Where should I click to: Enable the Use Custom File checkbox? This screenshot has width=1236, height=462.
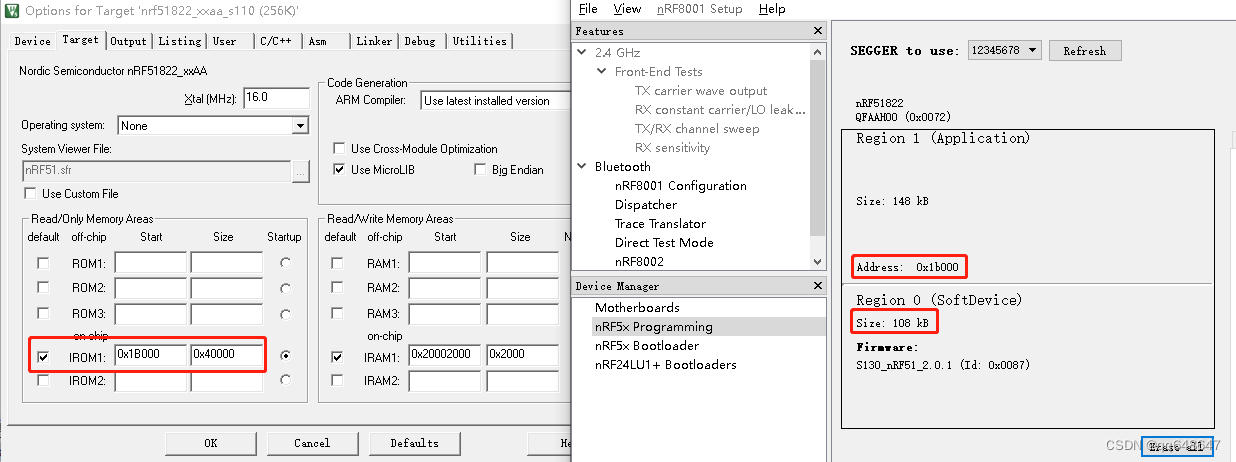pos(30,193)
